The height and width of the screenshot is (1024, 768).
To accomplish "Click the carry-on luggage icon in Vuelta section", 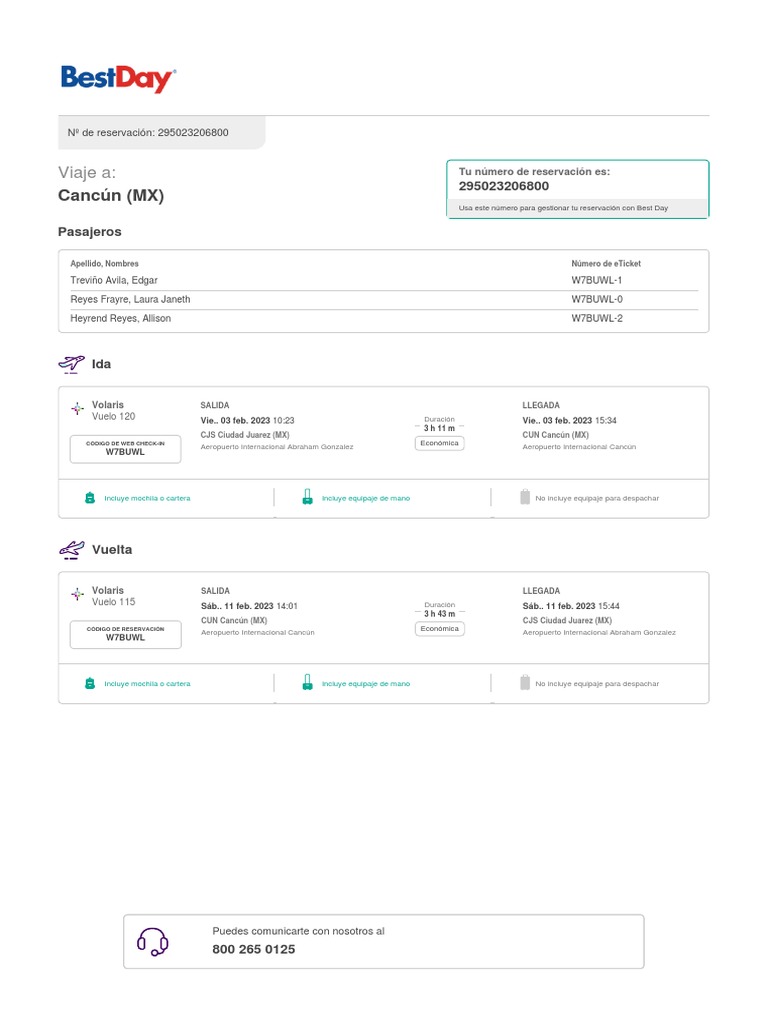I will [x=307, y=684].
